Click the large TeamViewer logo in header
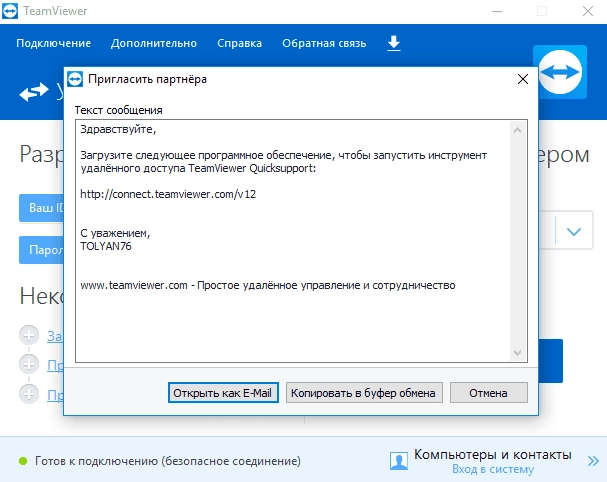 click(560, 72)
